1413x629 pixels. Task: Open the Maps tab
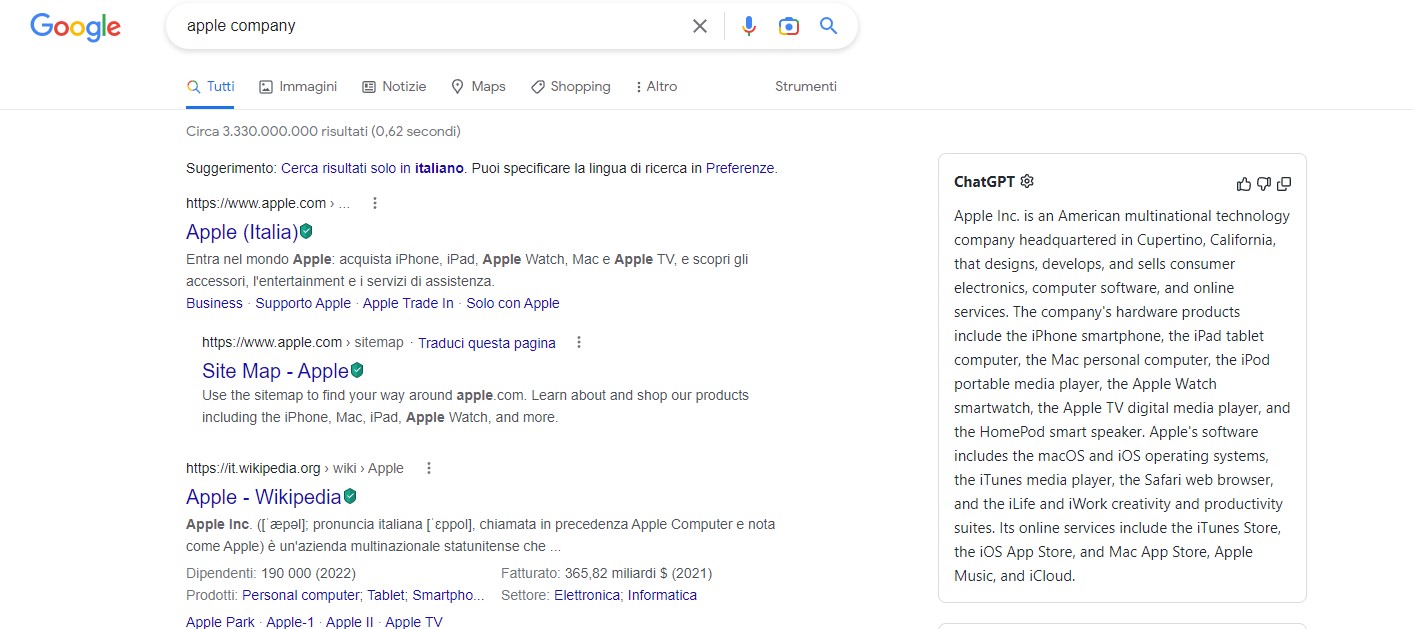pyautogui.click(x=478, y=87)
